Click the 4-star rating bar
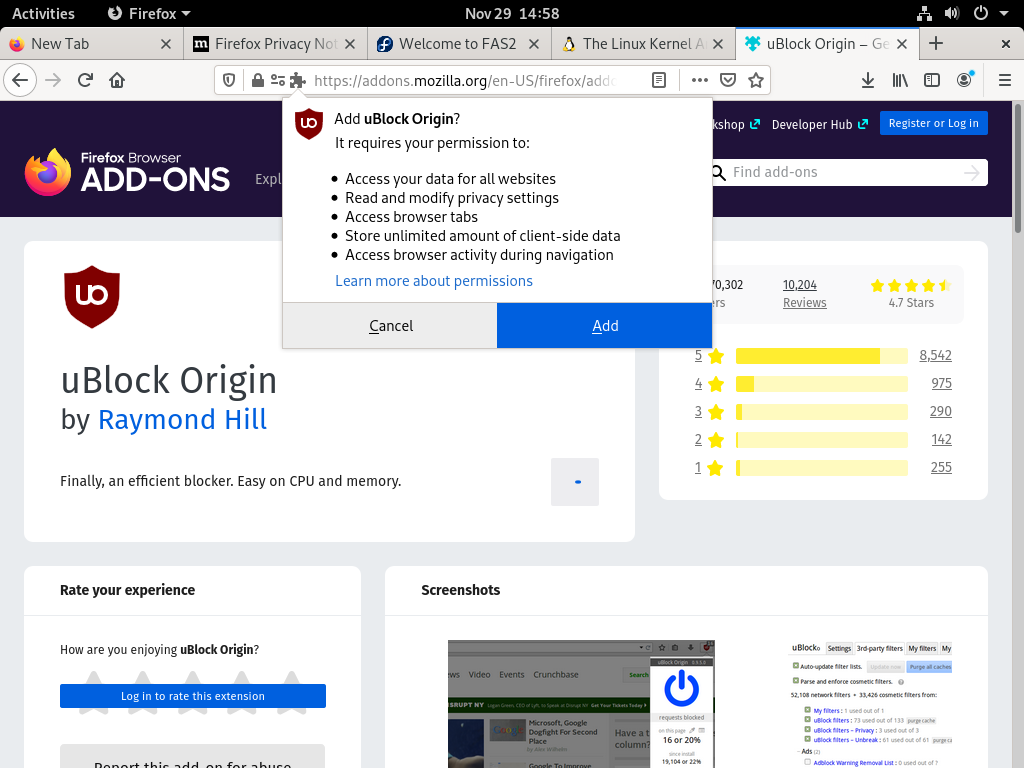Viewport: 1024px width, 768px height. [x=822, y=384]
